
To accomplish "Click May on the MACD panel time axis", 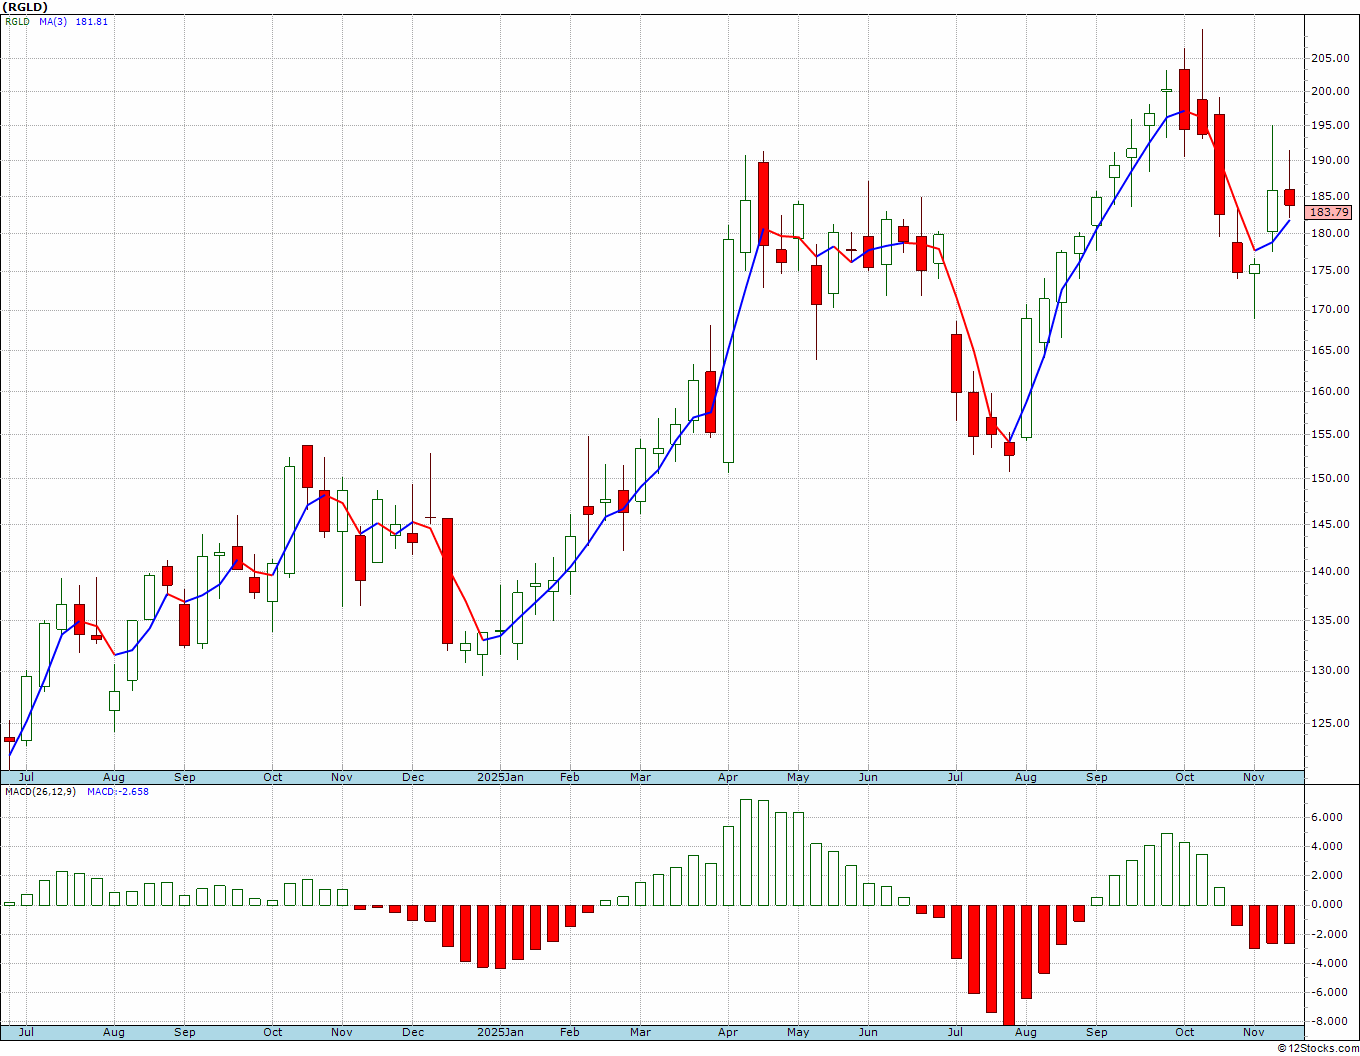I will tap(798, 1032).
